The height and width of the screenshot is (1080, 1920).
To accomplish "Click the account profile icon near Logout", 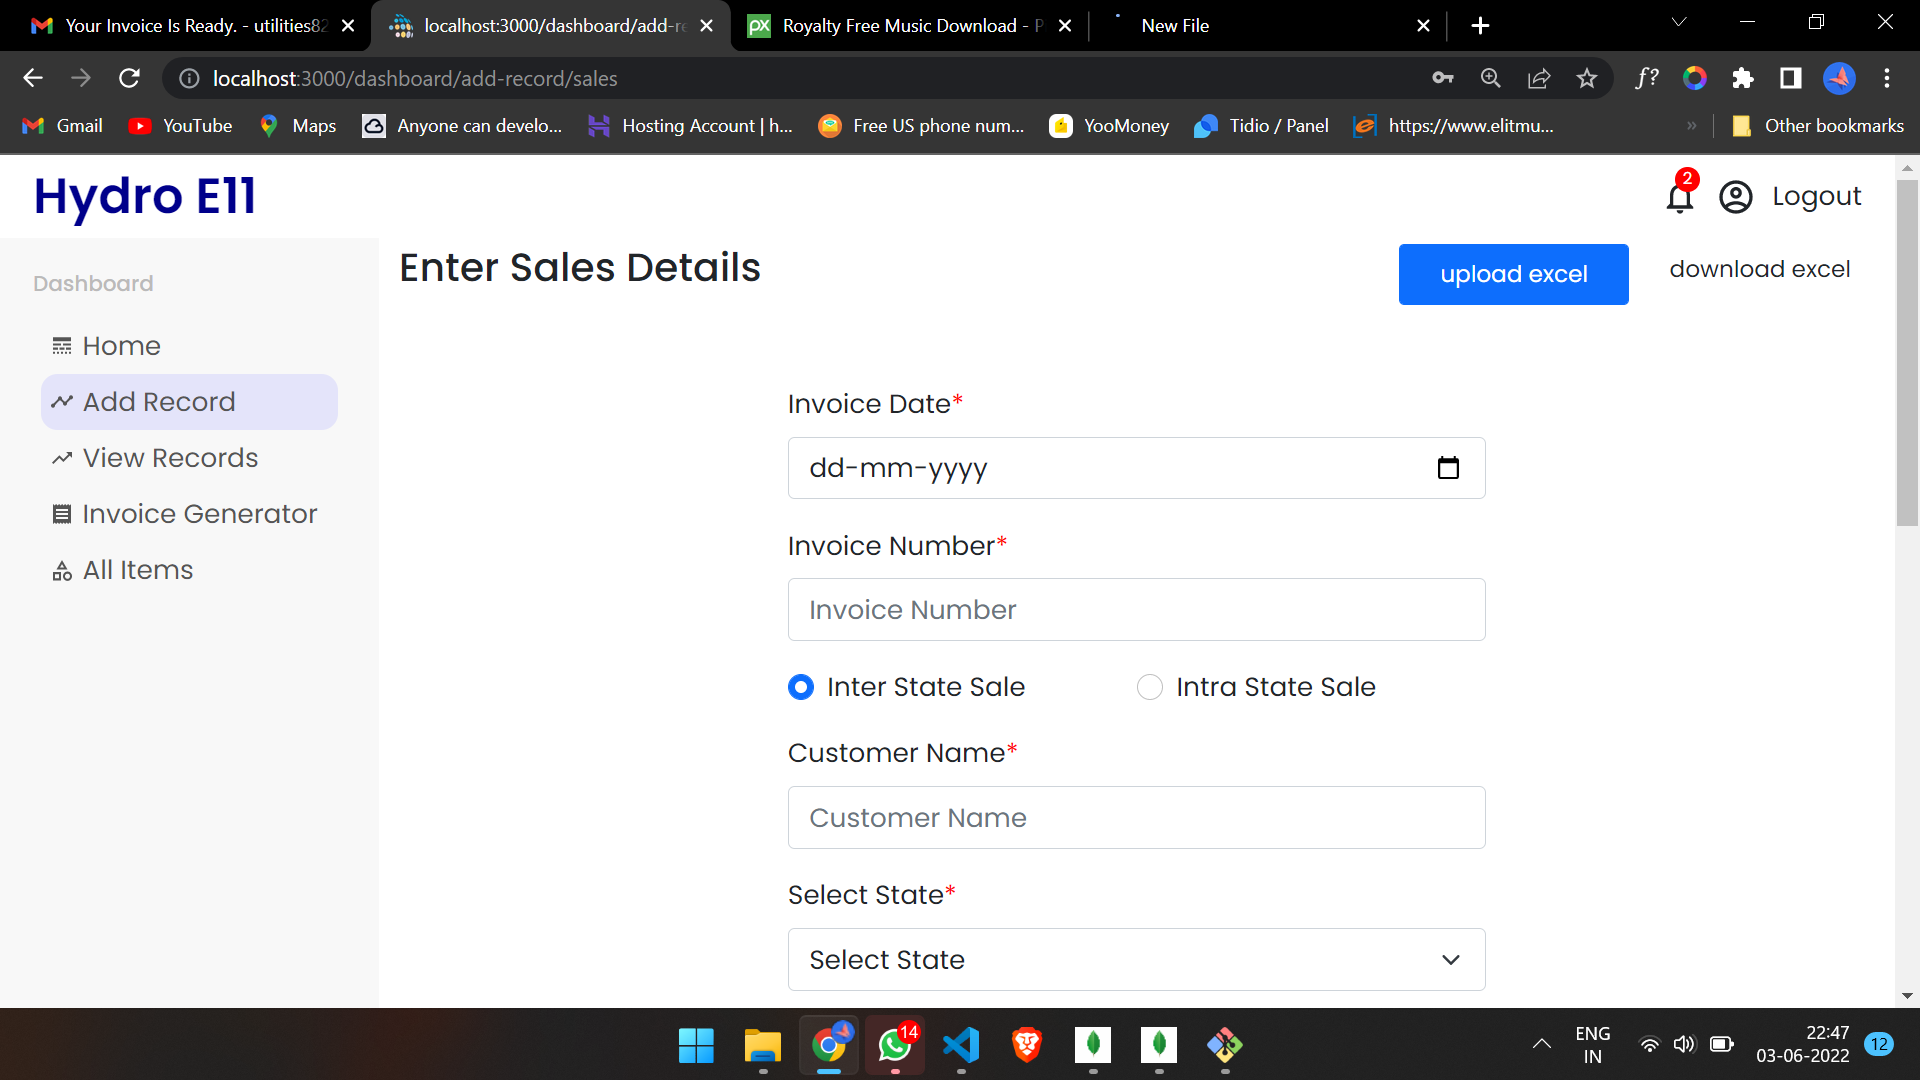I will coord(1735,197).
